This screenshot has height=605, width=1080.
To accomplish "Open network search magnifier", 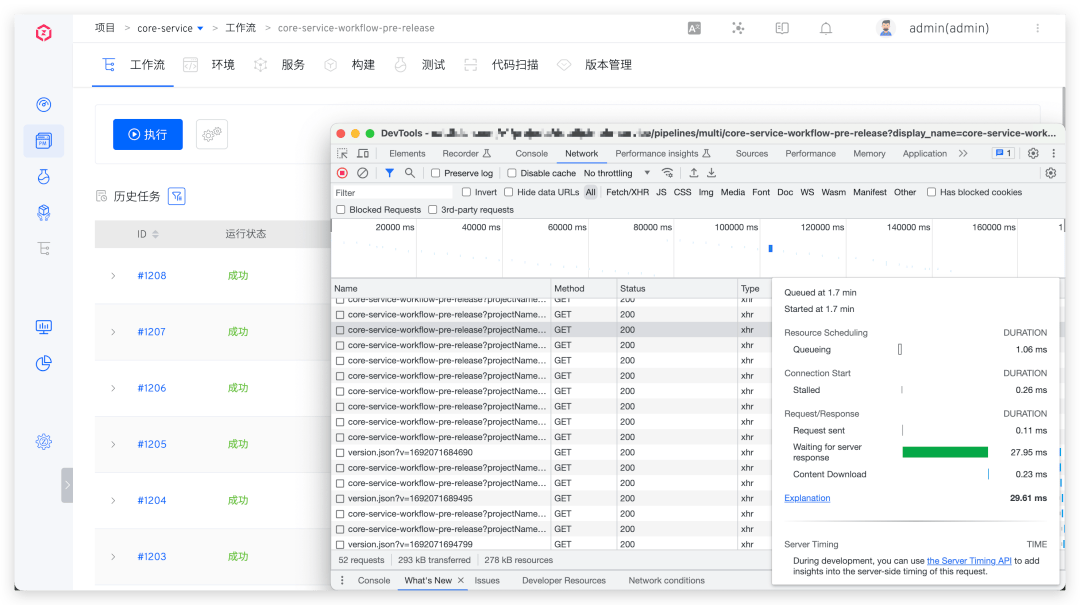I will tap(410, 173).
